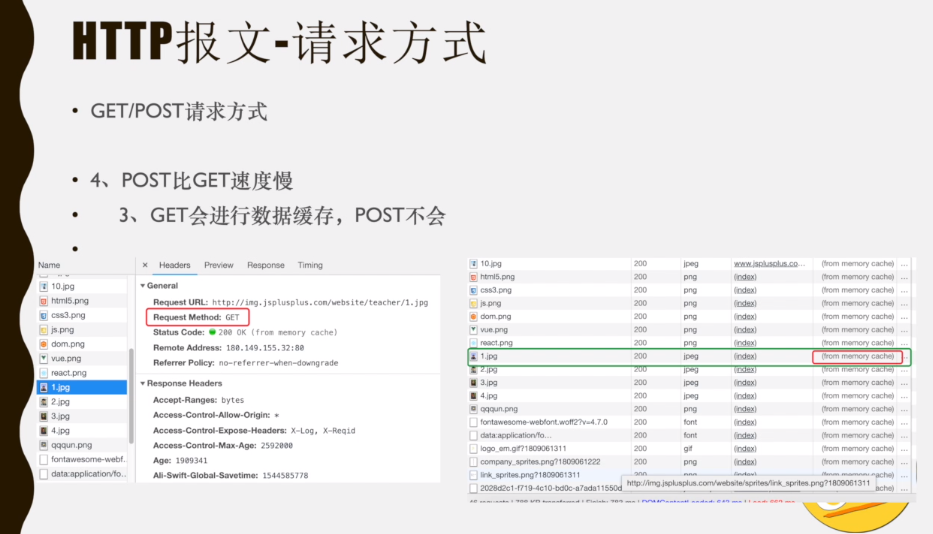Open the Preview tab
The image size is (933, 534).
click(x=218, y=265)
